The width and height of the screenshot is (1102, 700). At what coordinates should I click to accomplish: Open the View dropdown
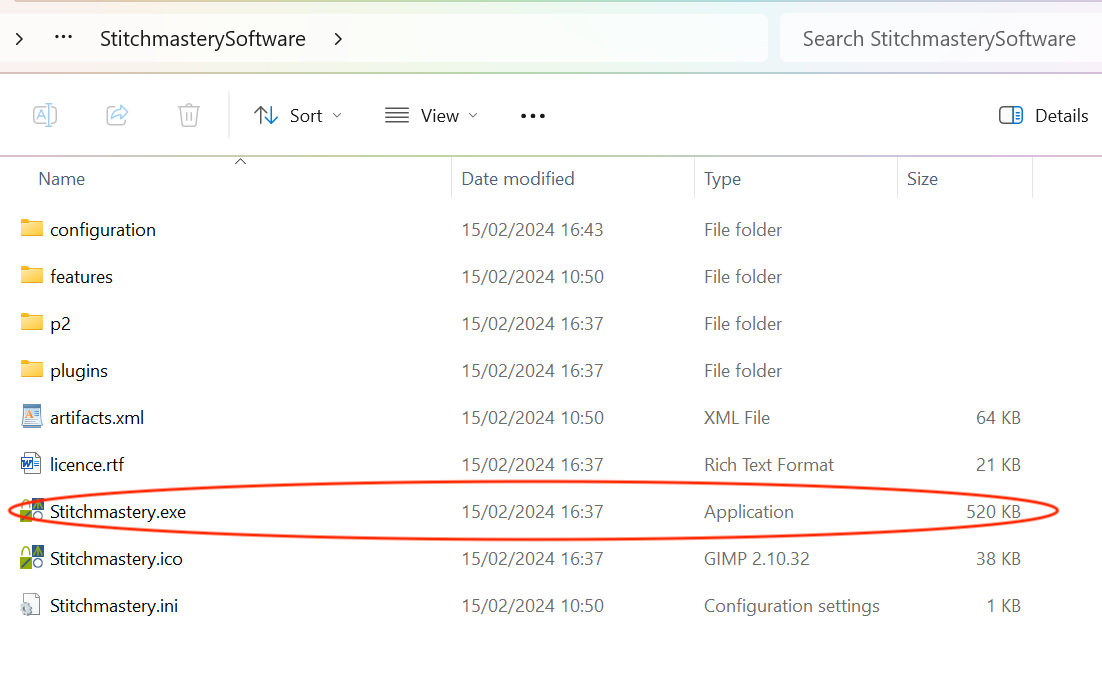click(x=432, y=115)
